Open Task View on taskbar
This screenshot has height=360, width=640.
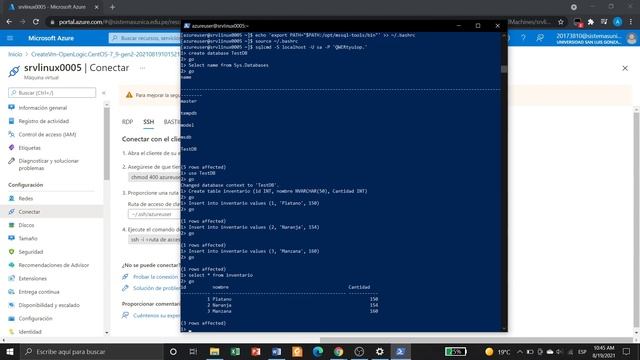coord(193,351)
